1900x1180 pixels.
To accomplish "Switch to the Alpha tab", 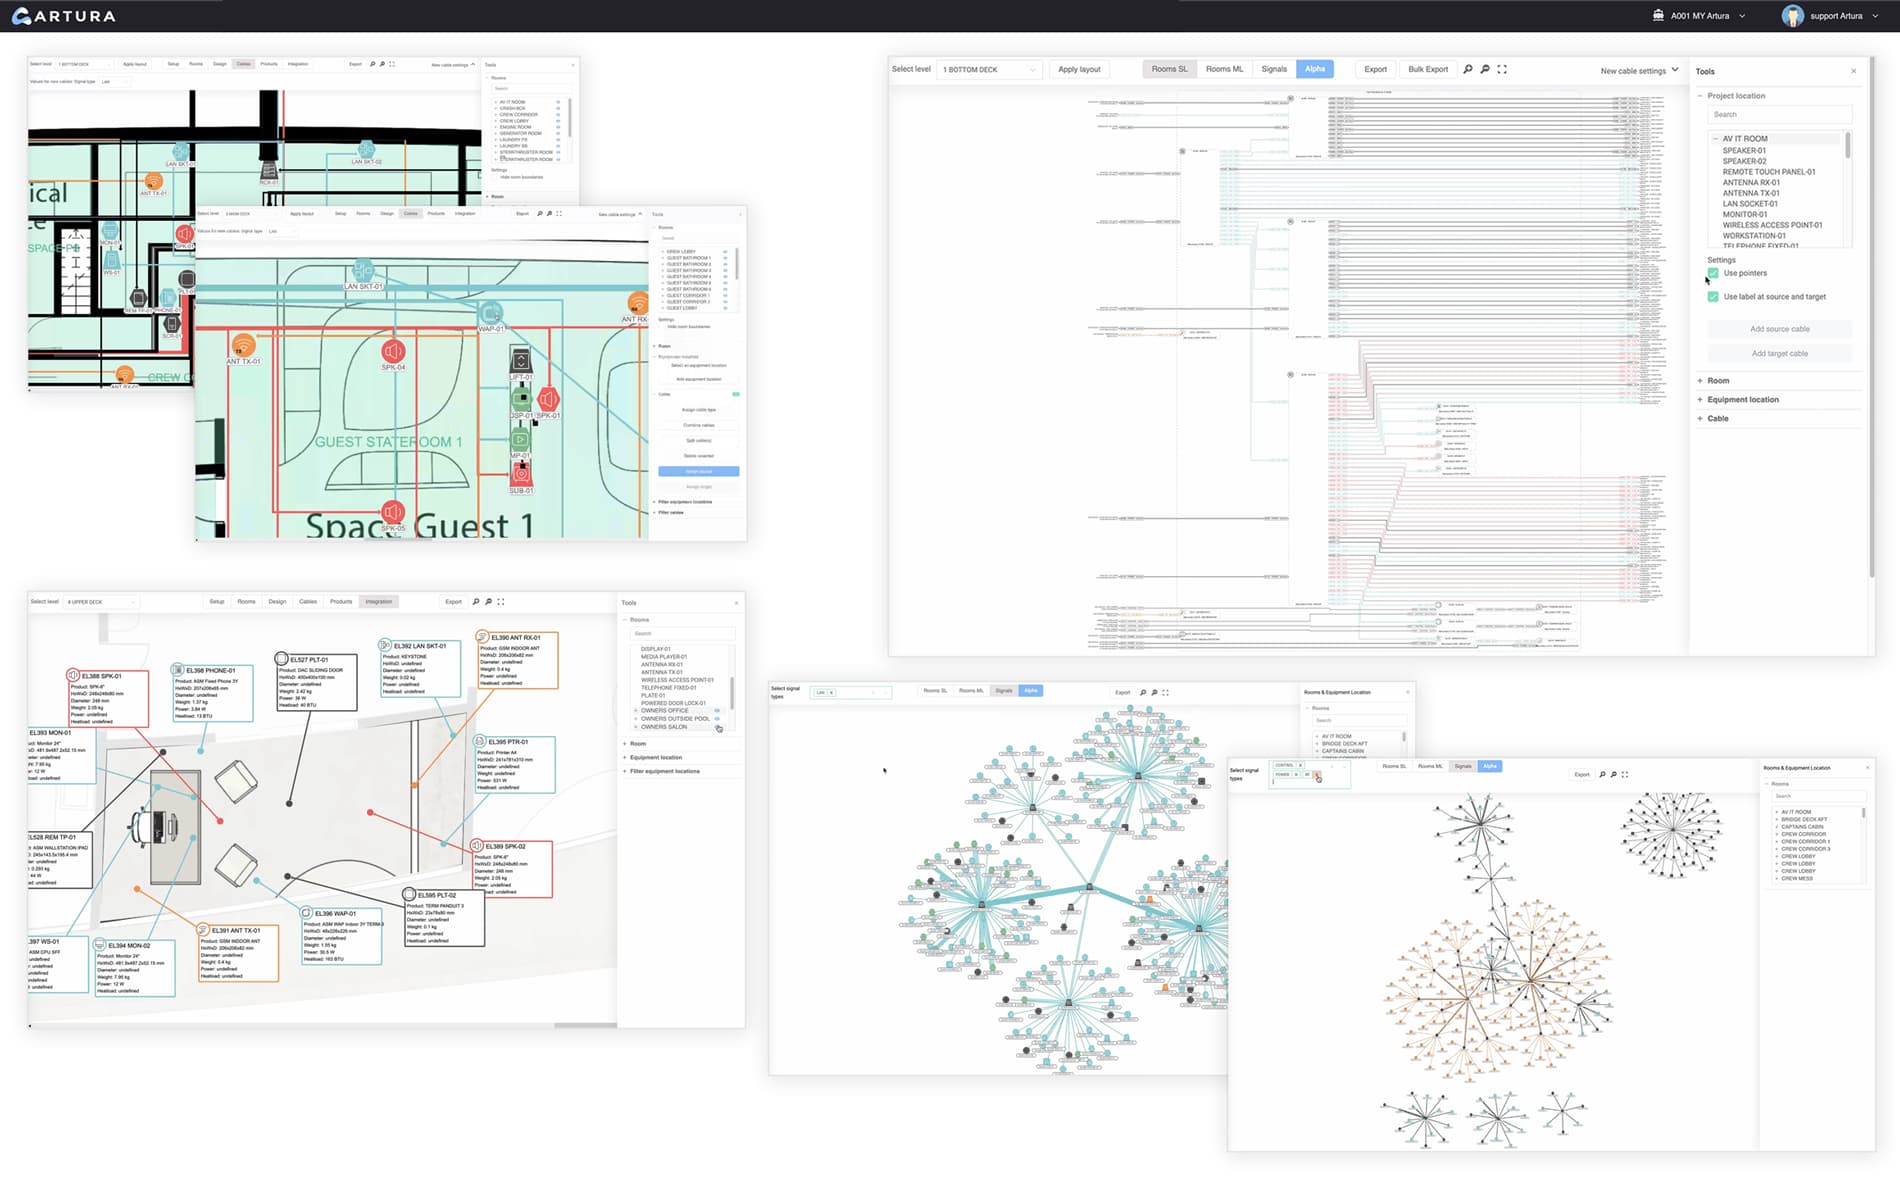I will (1315, 68).
